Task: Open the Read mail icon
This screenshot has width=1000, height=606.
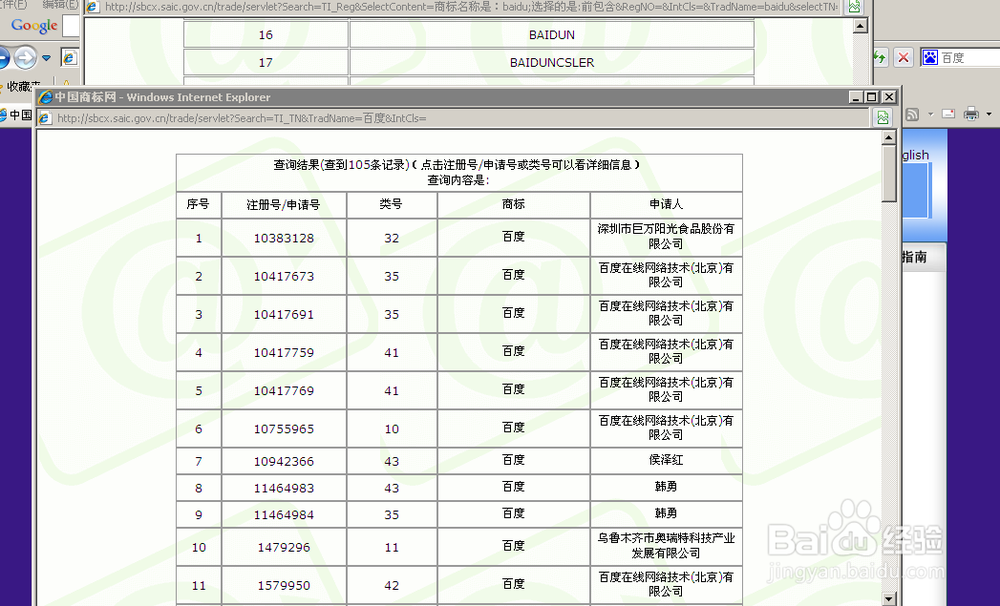Action: click(948, 113)
